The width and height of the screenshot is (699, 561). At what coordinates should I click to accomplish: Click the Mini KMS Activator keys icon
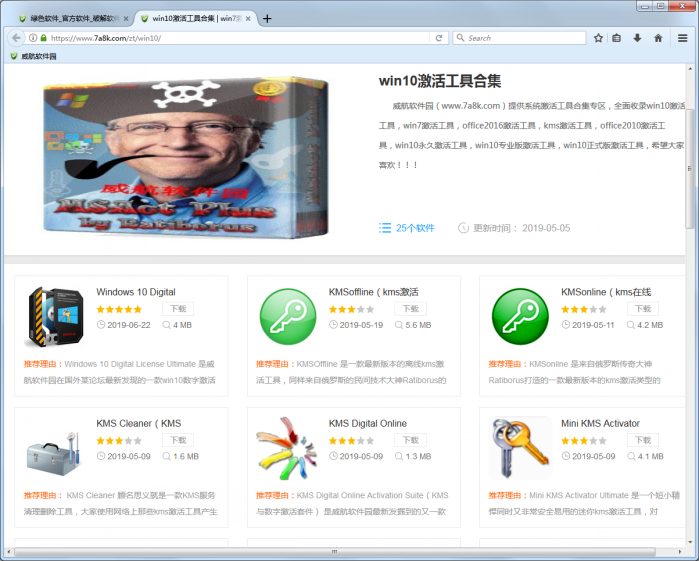tap(520, 448)
